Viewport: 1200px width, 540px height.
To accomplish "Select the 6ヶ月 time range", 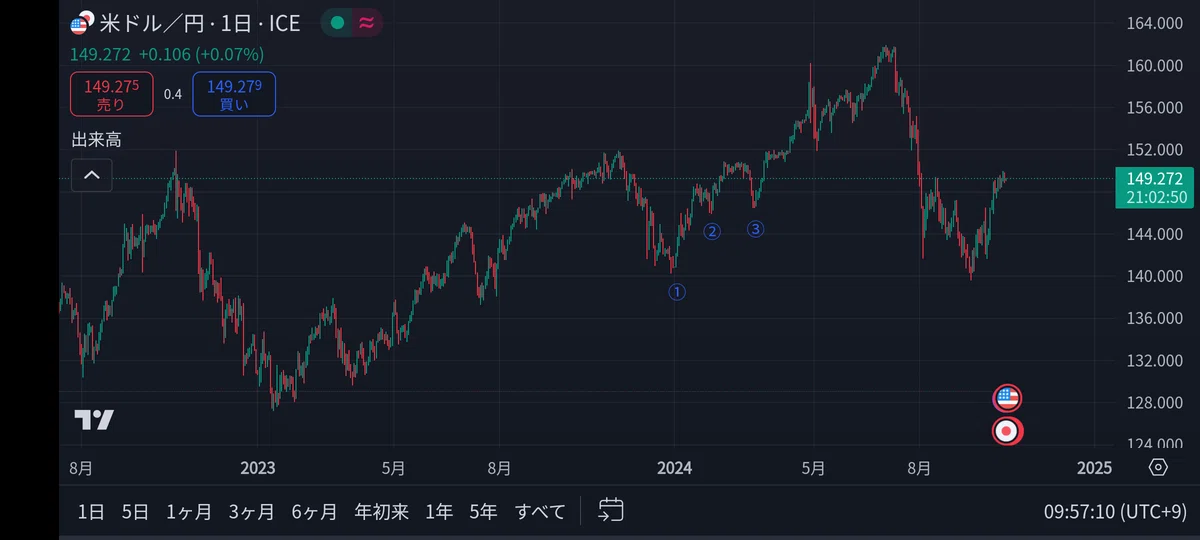I will [314, 512].
